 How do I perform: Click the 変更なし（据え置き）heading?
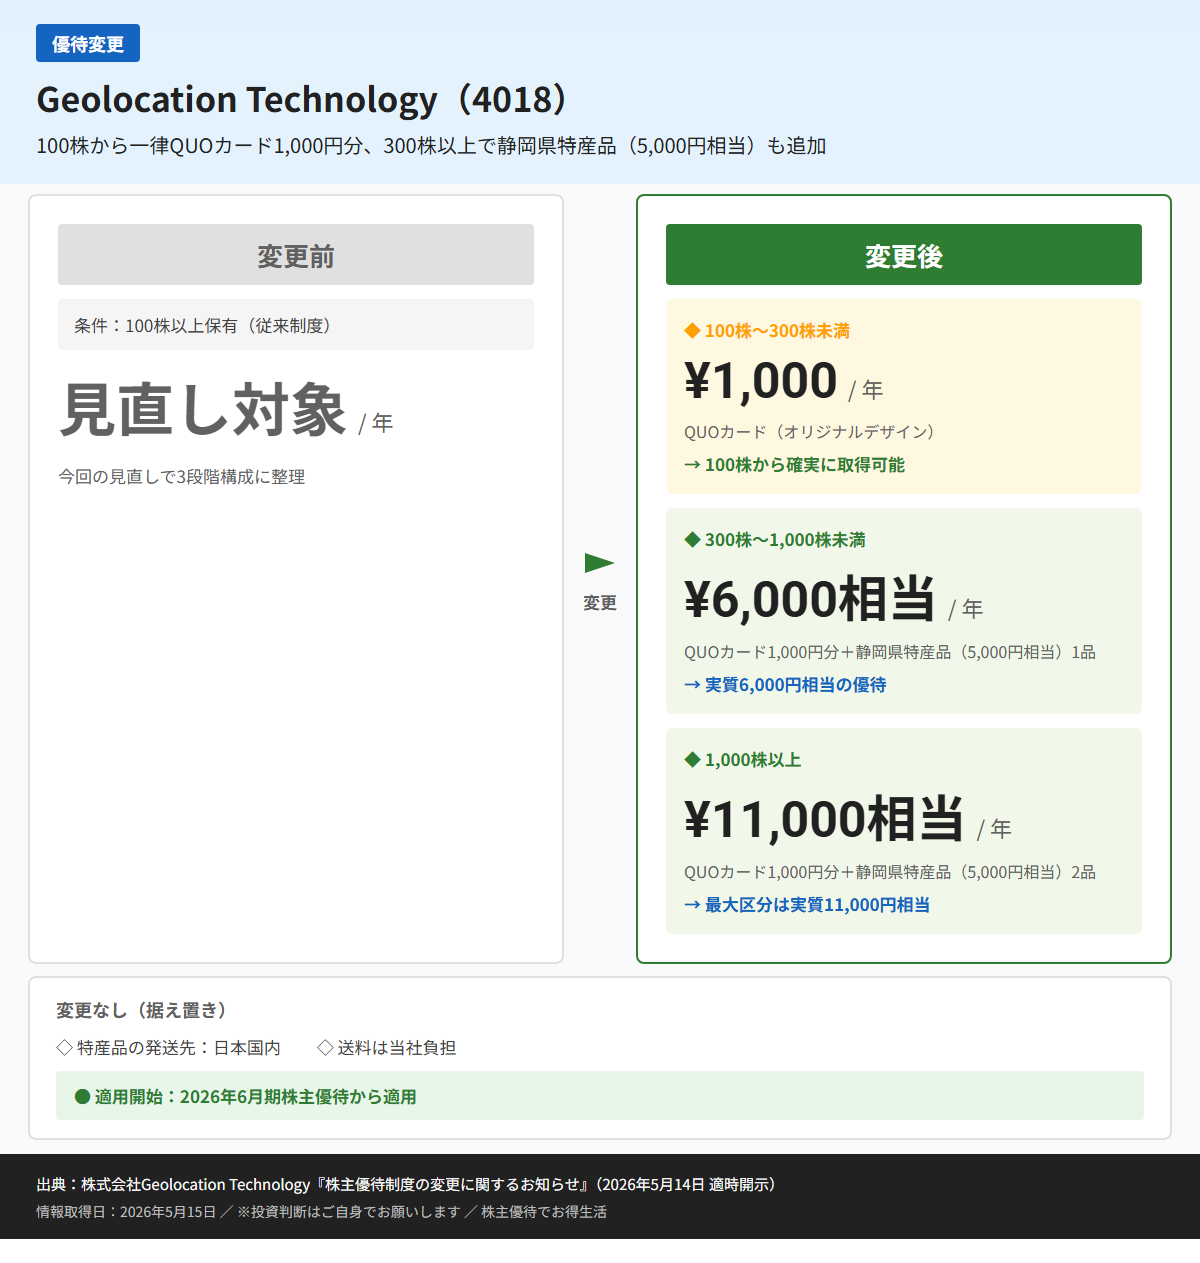point(145,1010)
